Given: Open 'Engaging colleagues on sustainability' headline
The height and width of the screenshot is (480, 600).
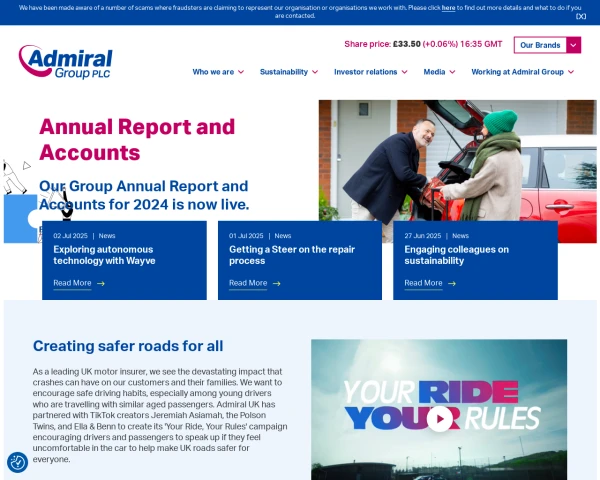Looking at the screenshot, I should pyautogui.click(x=457, y=255).
